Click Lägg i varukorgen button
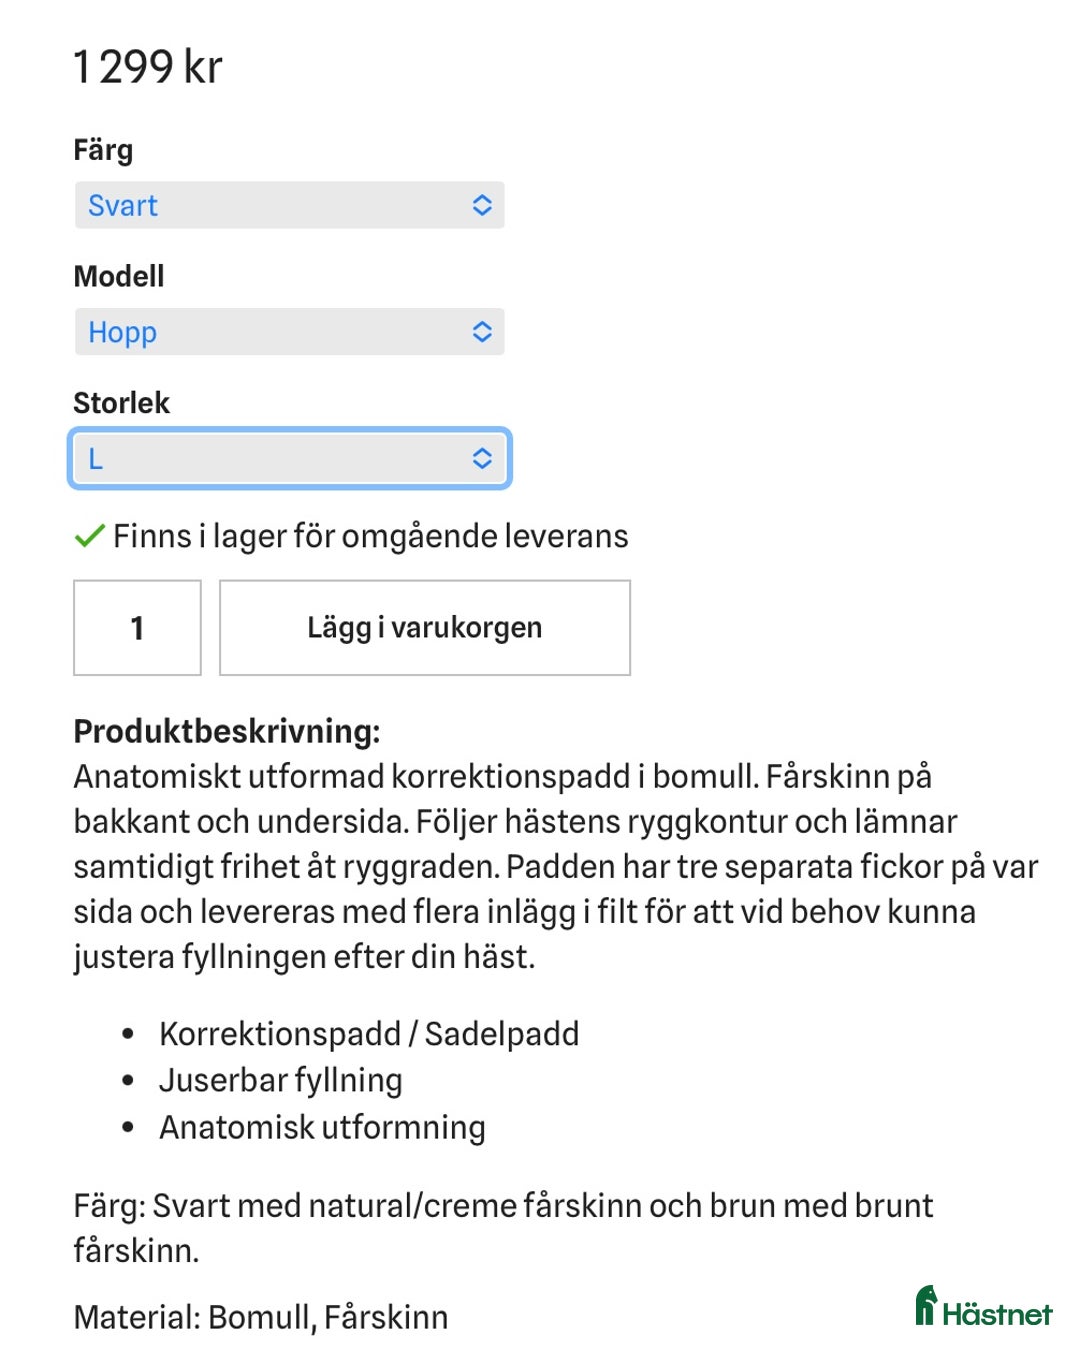Viewport: 1080px width, 1349px height. pyautogui.click(x=424, y=627)
